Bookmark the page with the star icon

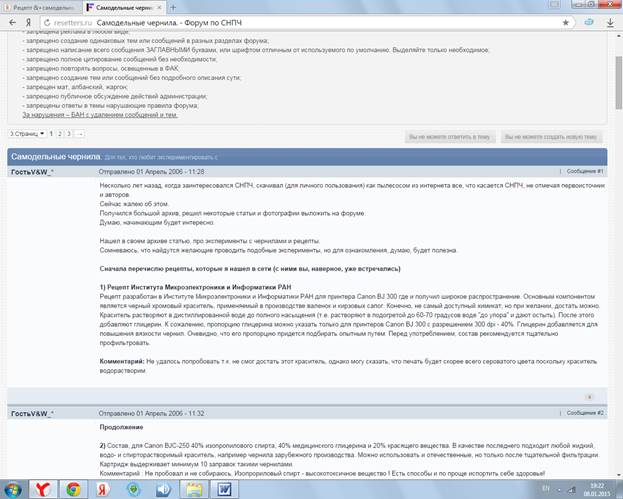click(566, 23)
